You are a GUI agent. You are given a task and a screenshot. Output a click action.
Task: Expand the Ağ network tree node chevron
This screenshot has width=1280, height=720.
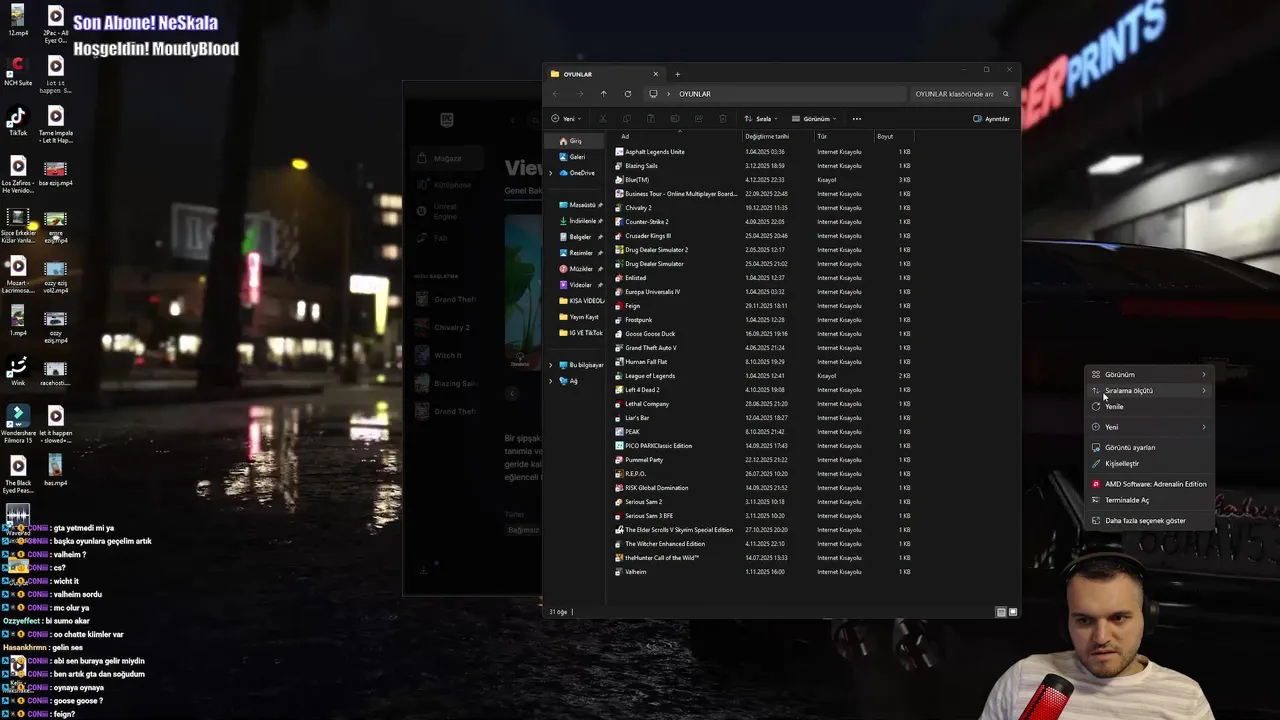[x=550, y=381]
